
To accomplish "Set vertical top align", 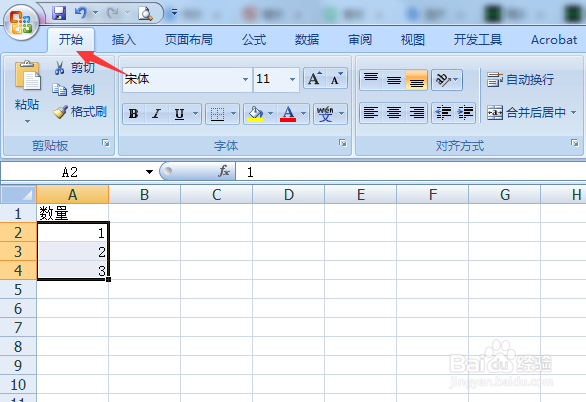I will coord(371,80).
